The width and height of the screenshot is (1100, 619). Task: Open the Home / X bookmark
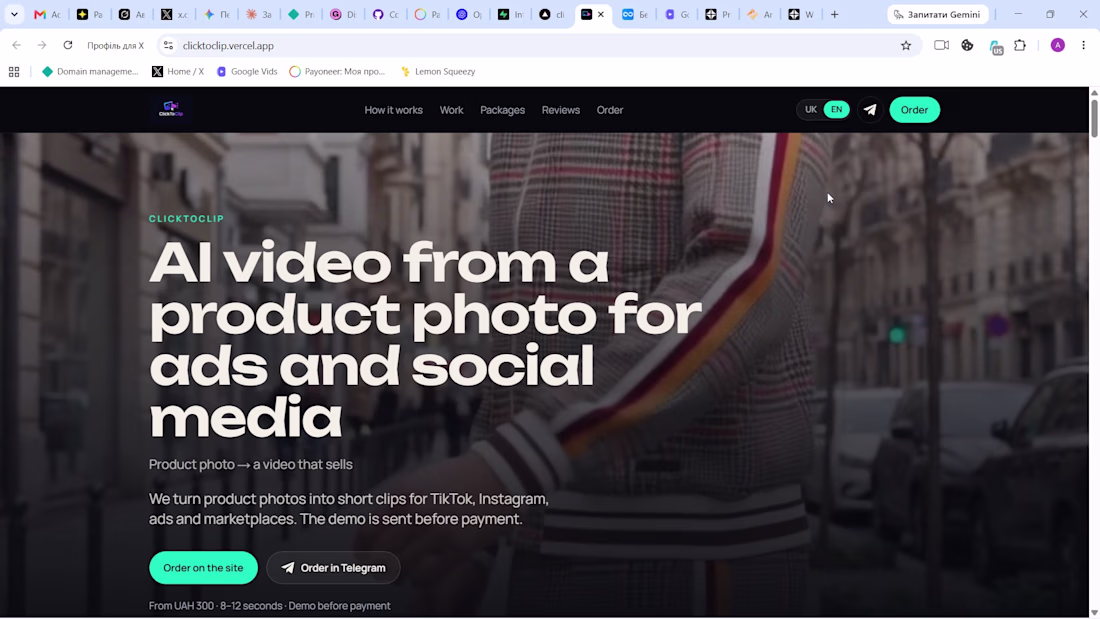(x=178, y=72)
